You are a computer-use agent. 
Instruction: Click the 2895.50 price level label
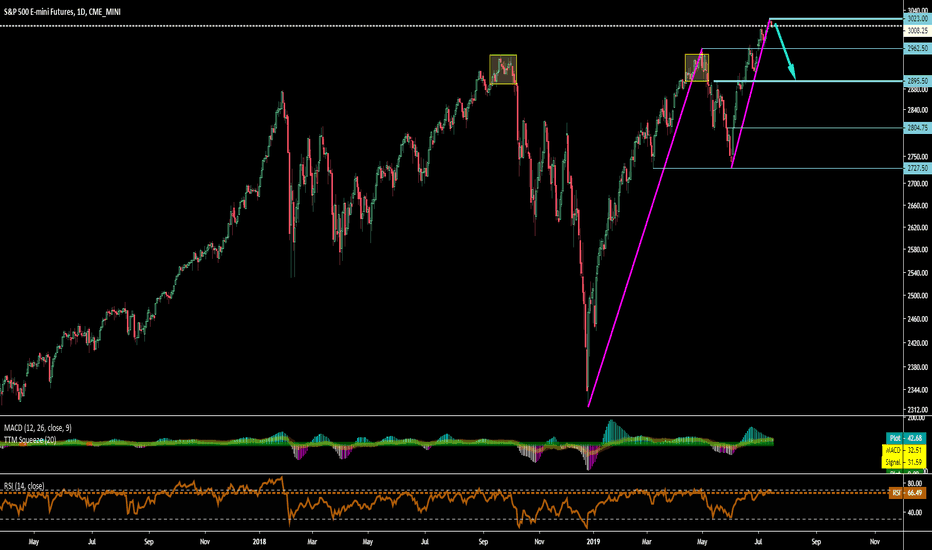click(x=917, y=81)
